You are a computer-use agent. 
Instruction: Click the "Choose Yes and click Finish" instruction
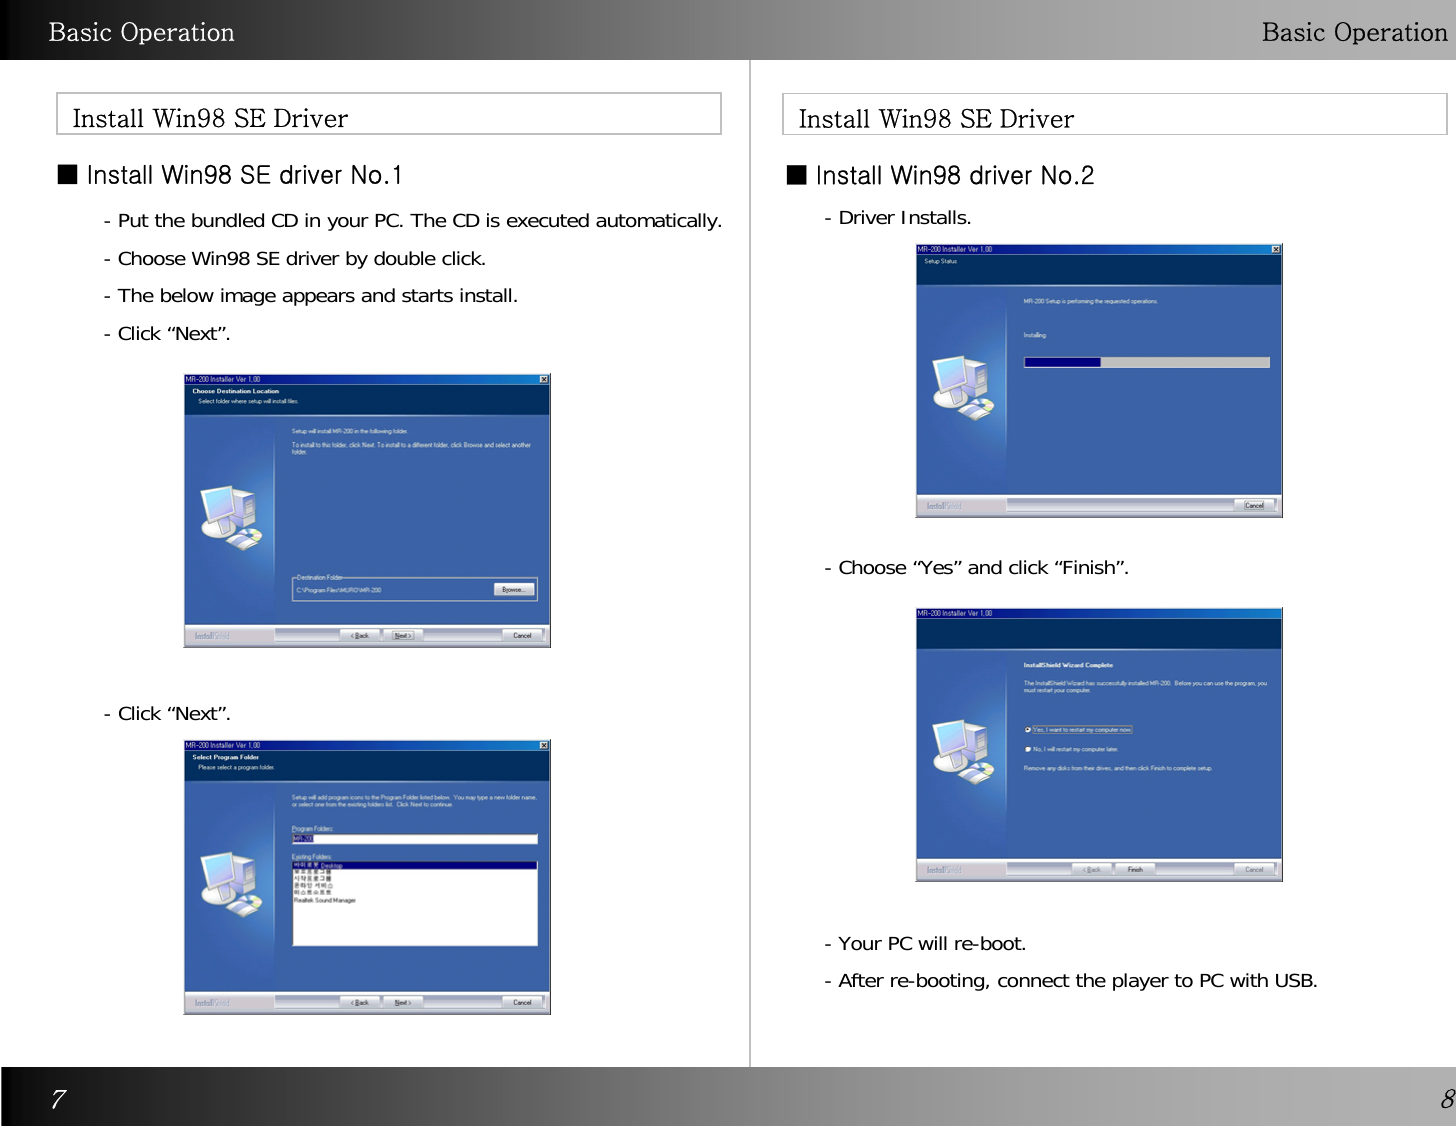point(977,568)
